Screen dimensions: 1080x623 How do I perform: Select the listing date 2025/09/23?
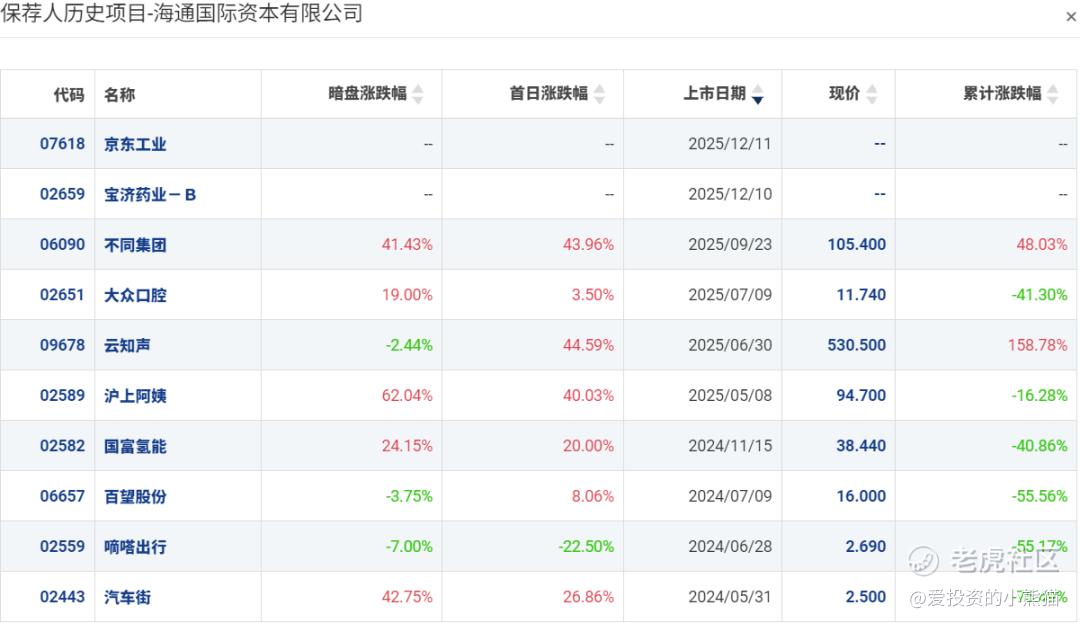pos(730,244)
